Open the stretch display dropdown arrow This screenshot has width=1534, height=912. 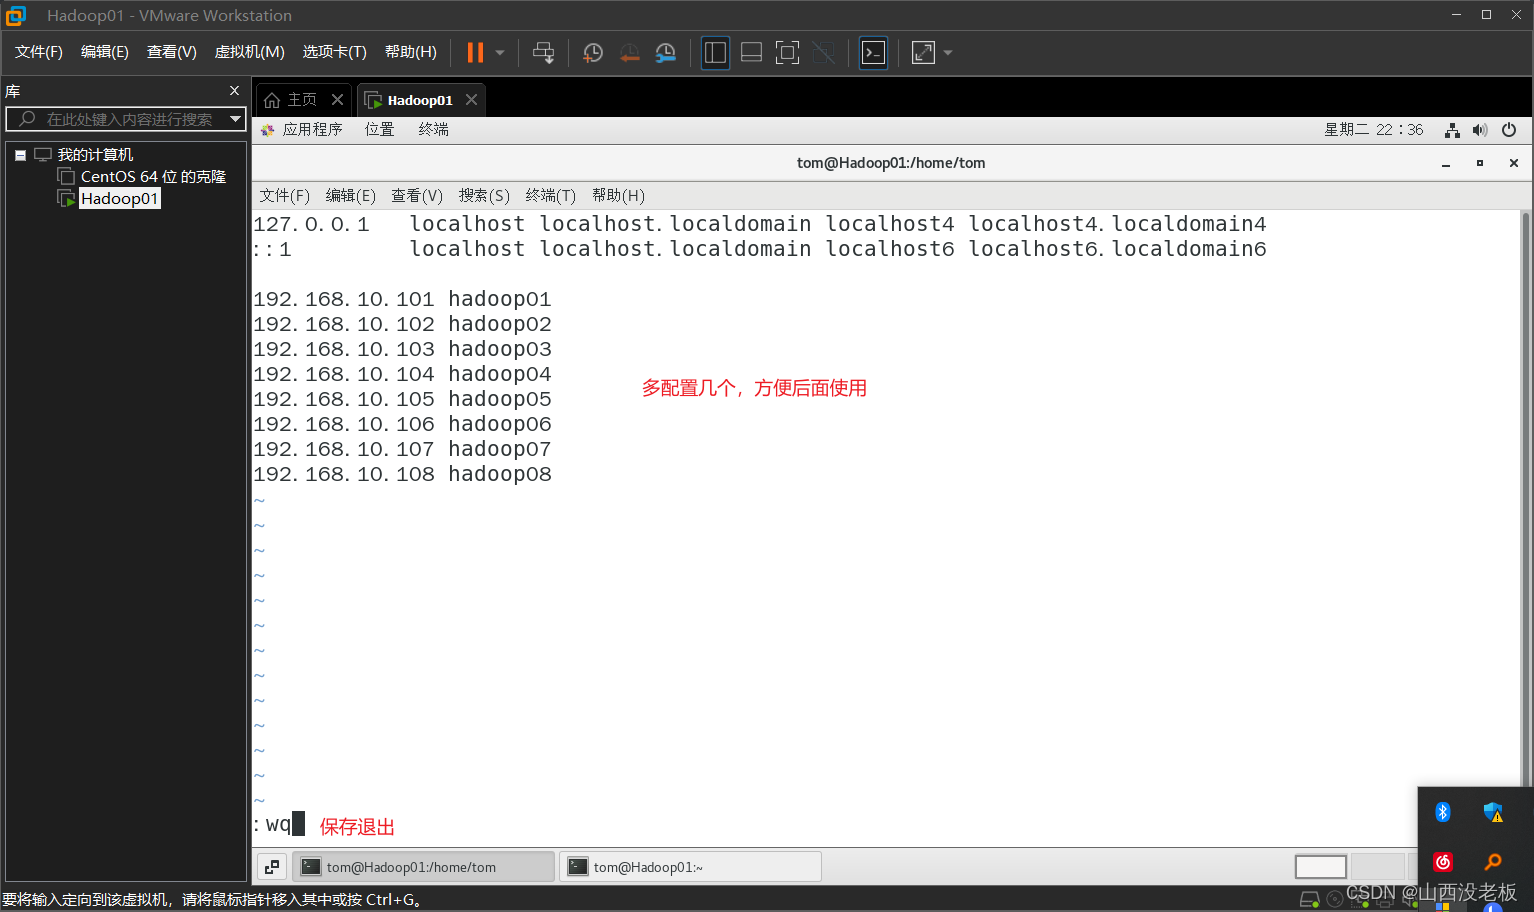948,53
